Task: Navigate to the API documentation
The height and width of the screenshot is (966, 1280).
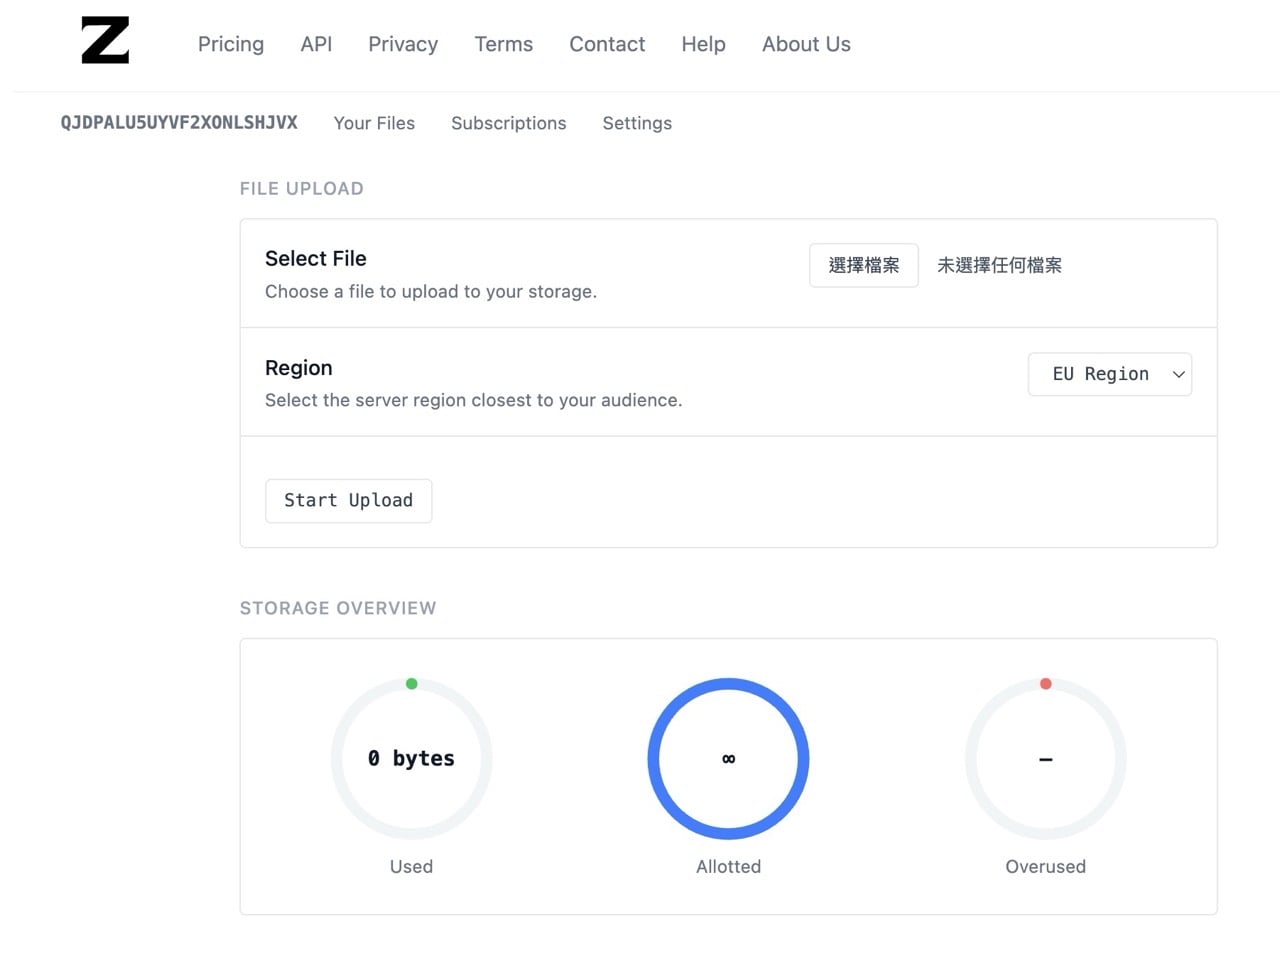Action: (x=316, y=44)
